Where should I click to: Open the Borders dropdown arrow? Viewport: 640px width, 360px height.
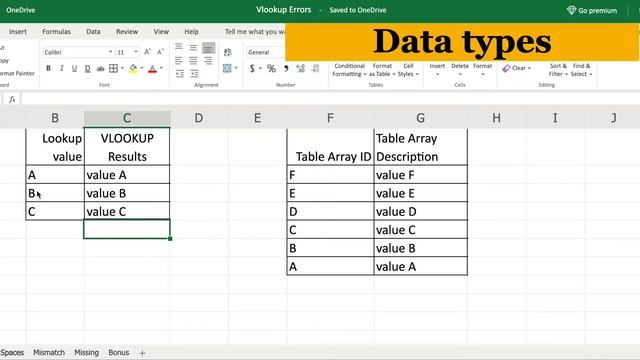click(x=122, y=68)
